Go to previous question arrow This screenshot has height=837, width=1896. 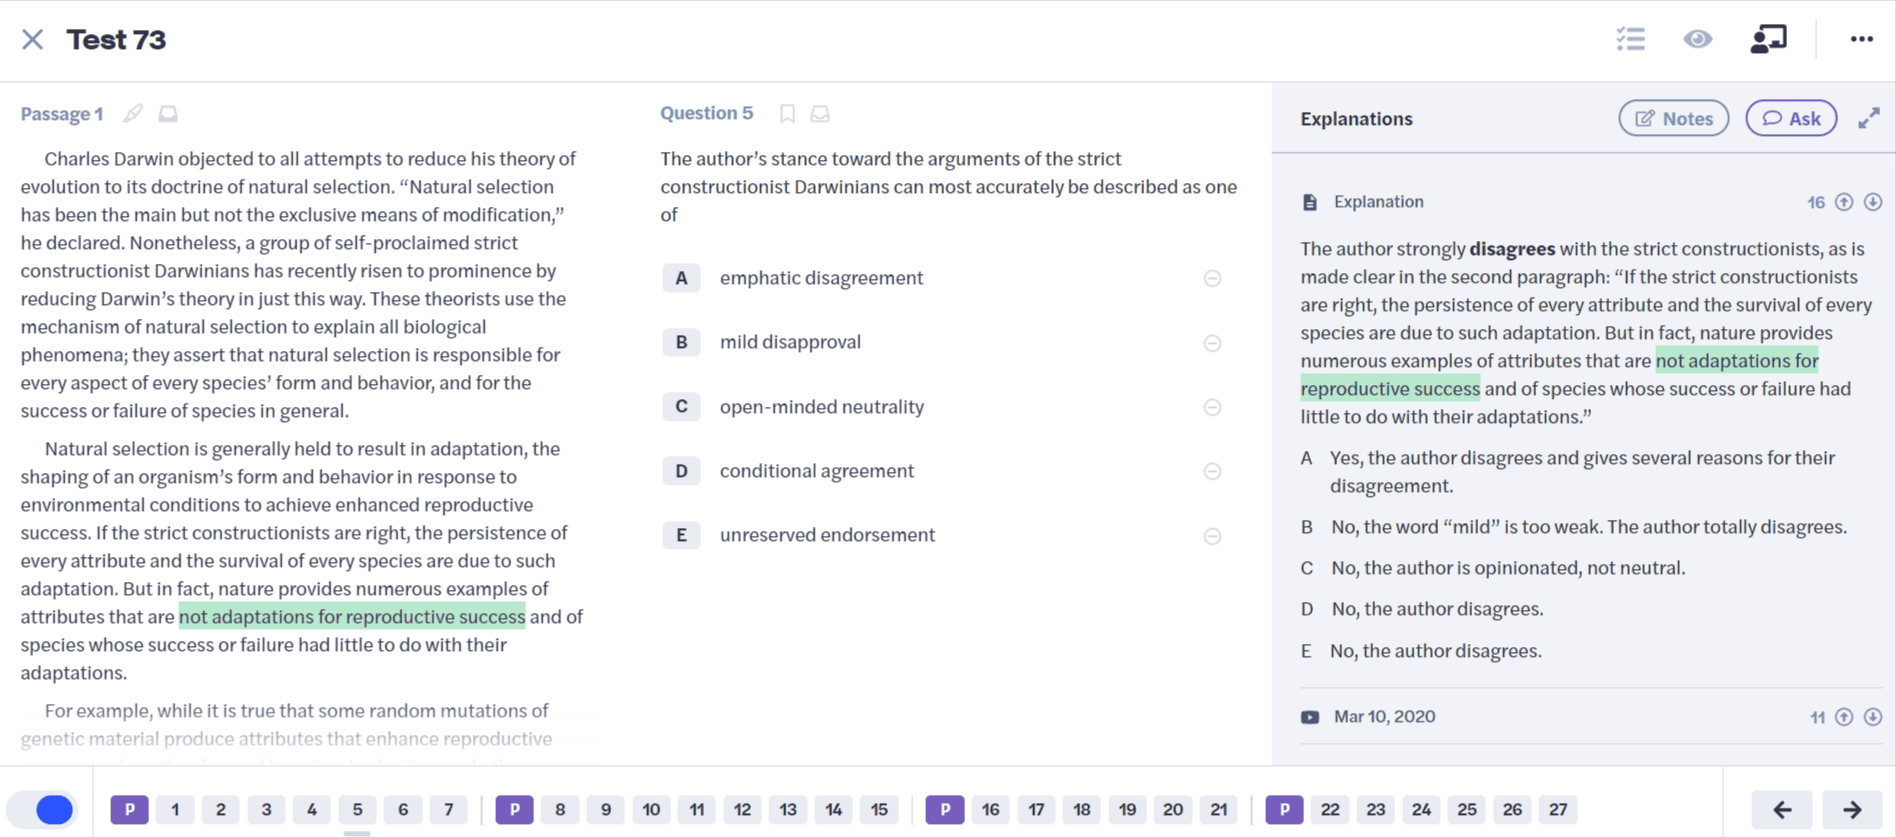point(1783,809)
